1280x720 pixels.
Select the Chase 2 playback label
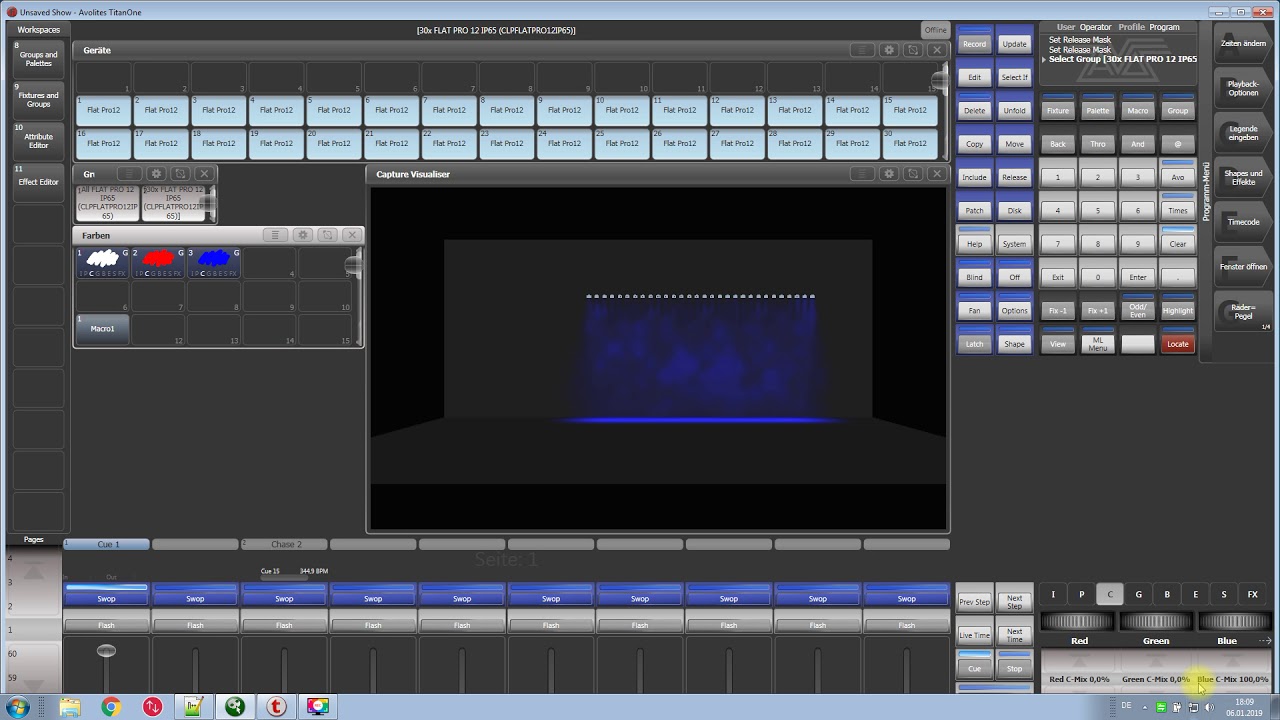coord(285,544)
